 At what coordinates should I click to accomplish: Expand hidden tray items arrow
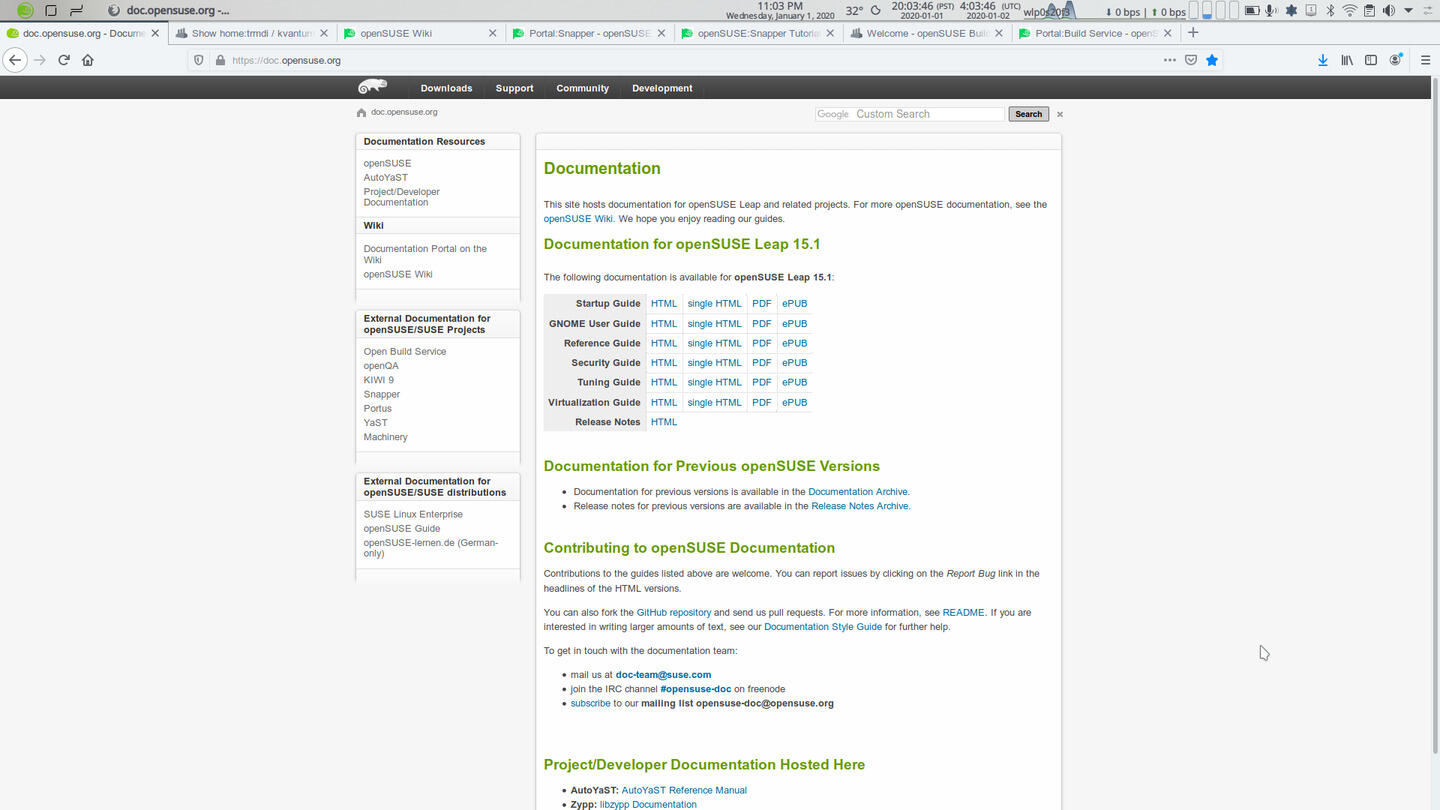point(1409,11)
